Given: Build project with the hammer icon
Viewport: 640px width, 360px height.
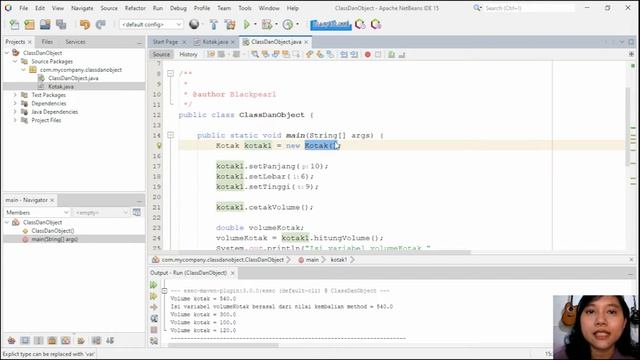Looking at the screenshot, I should point(213,24).
